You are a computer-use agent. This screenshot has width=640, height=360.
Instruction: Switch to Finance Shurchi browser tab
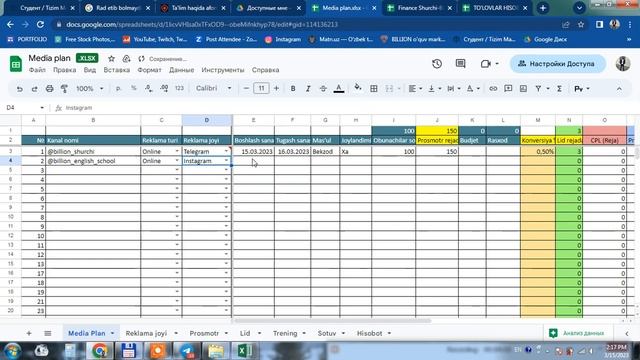(419, 8)
